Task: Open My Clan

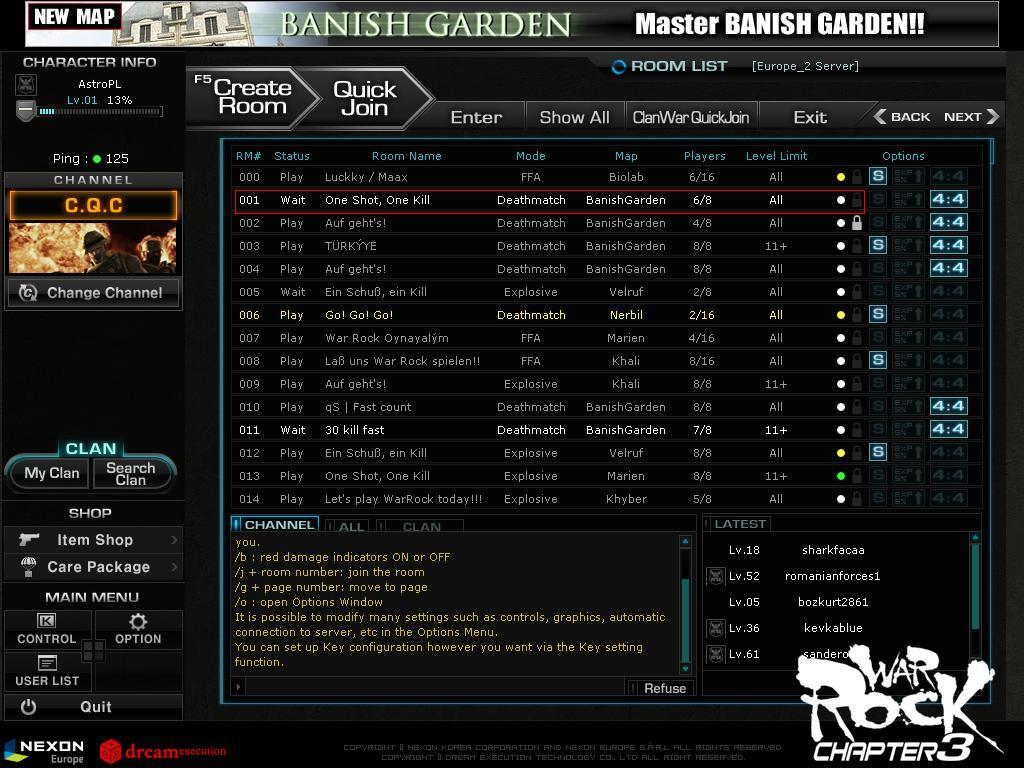Action: (x=52, y=473)
